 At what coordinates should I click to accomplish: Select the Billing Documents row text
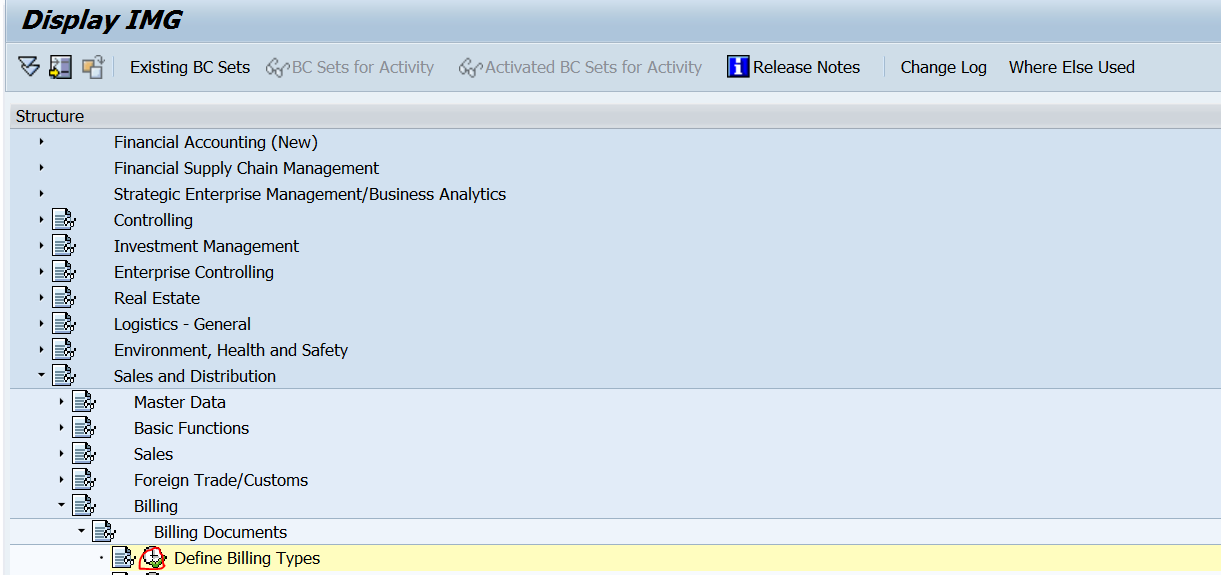coord(220,532)
